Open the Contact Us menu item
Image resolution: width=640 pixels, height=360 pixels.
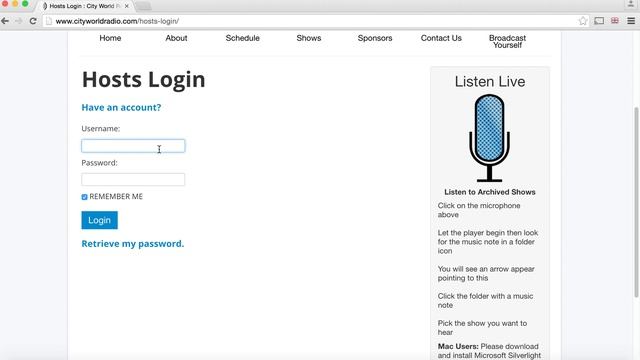441,38
